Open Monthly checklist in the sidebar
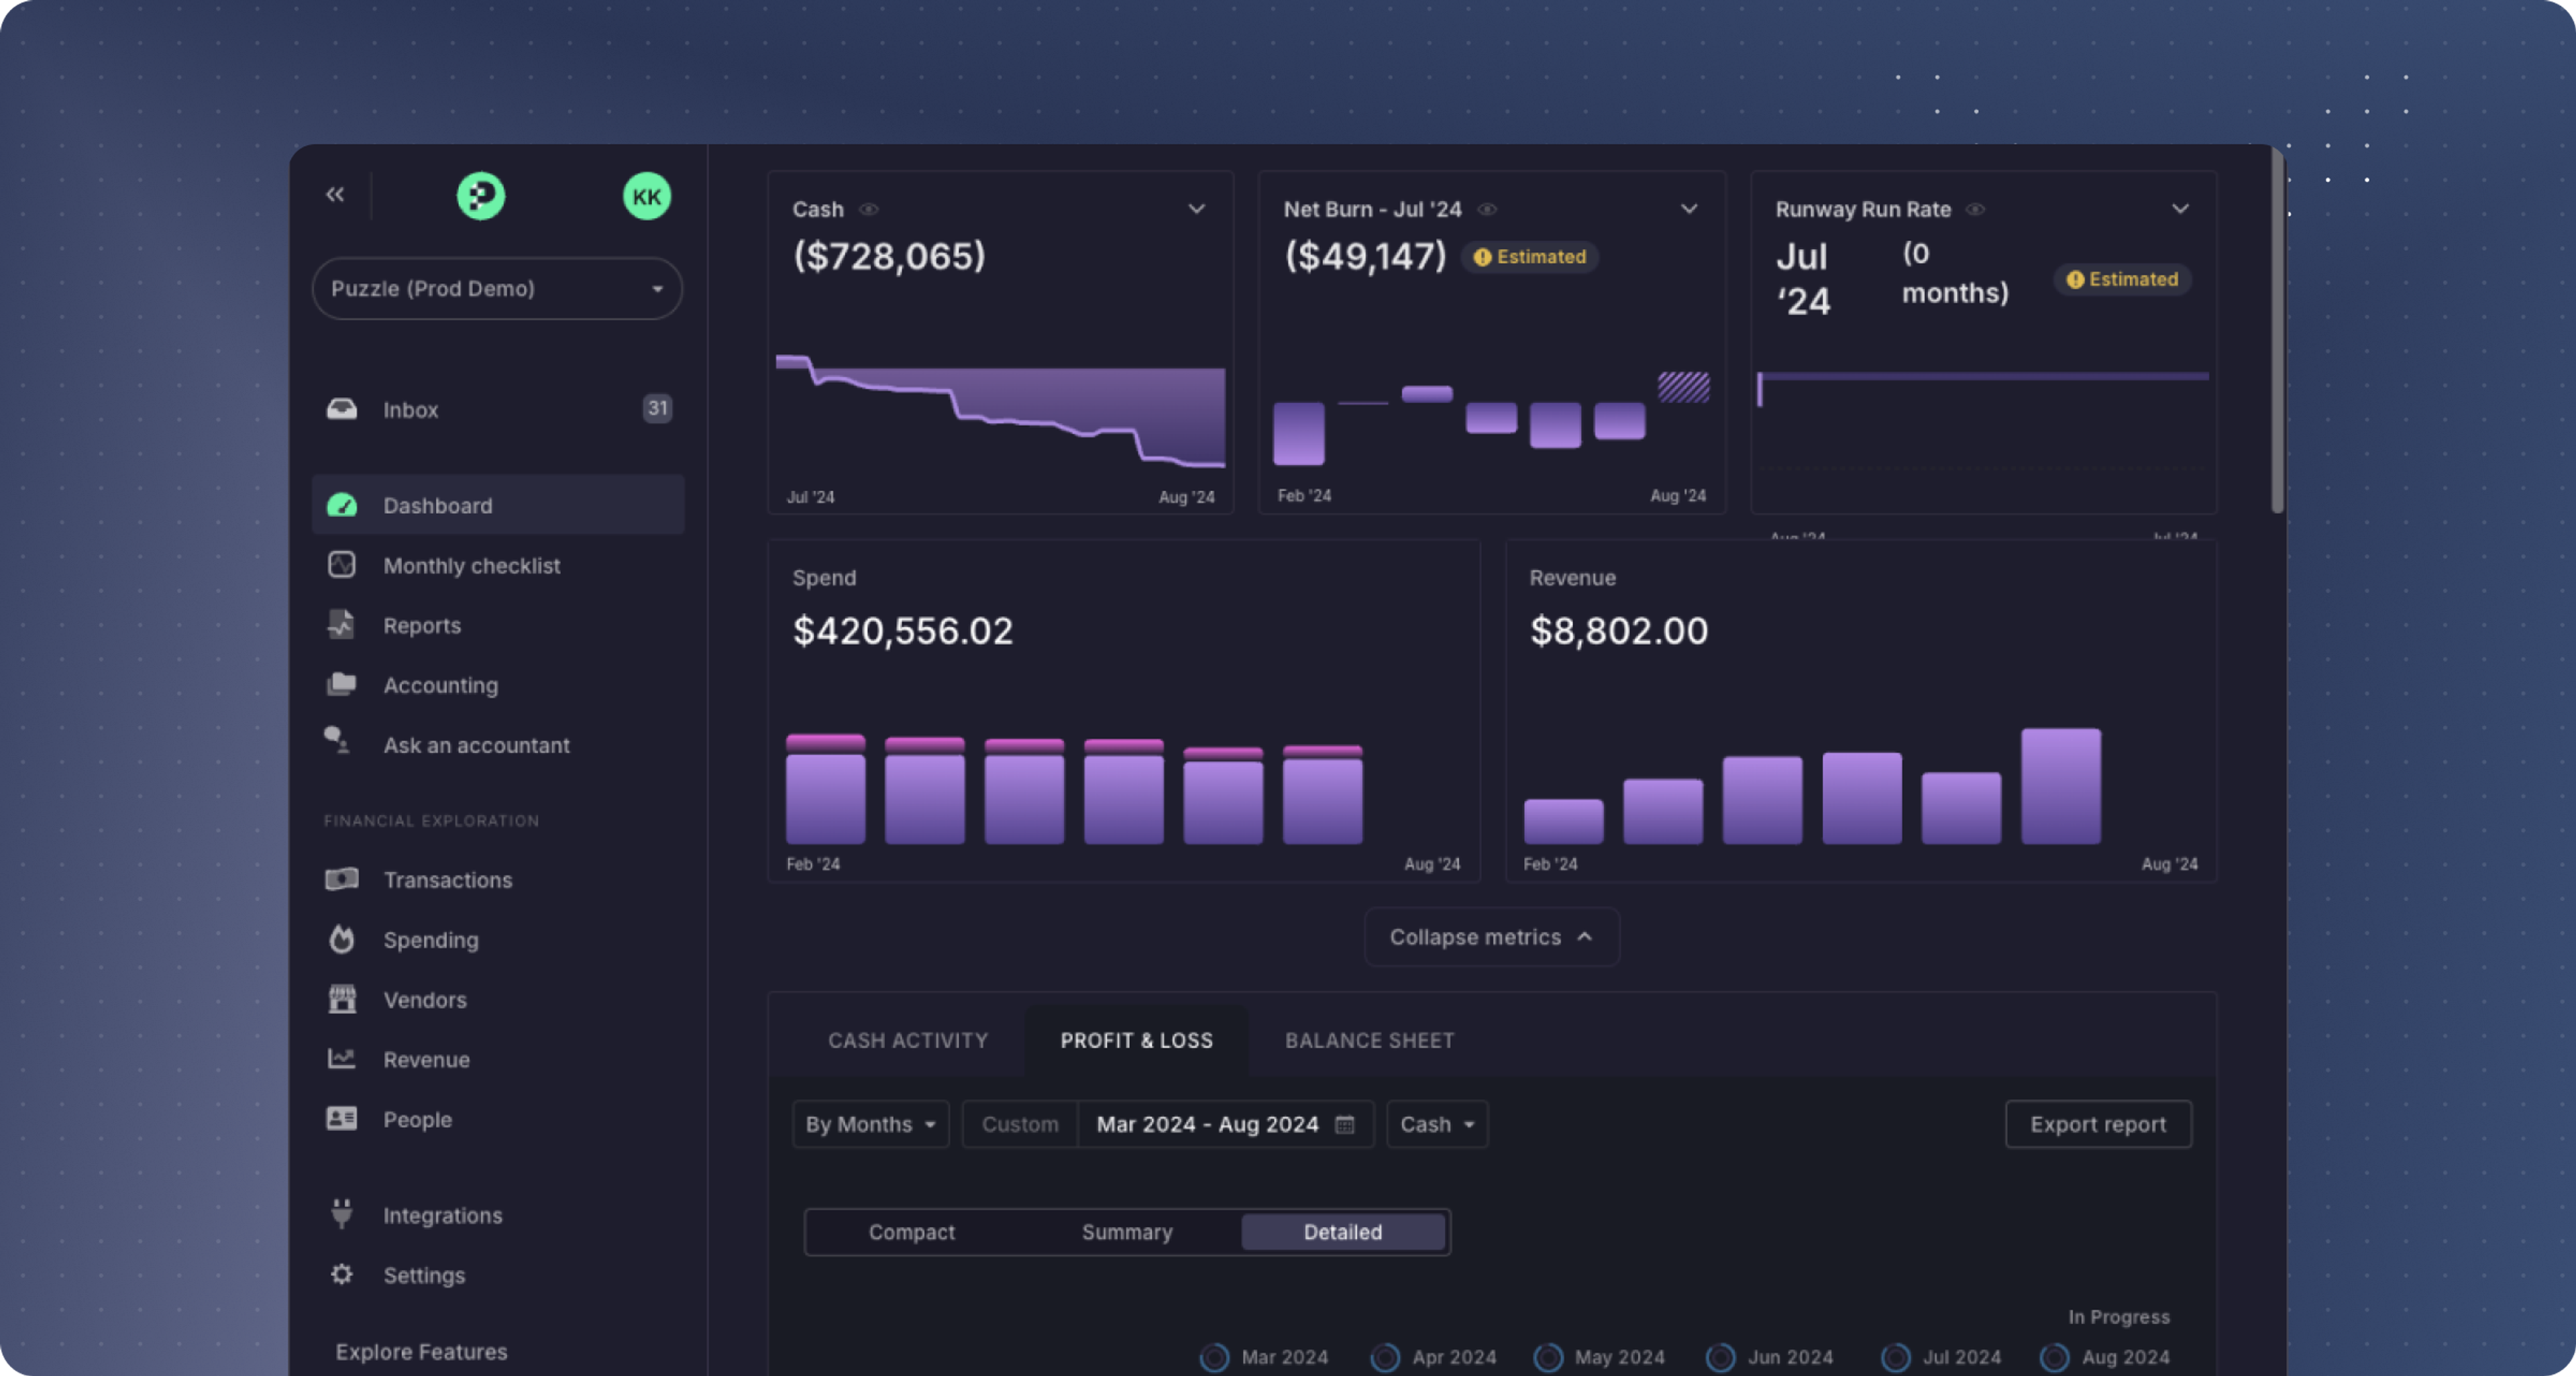 point(498,565)
